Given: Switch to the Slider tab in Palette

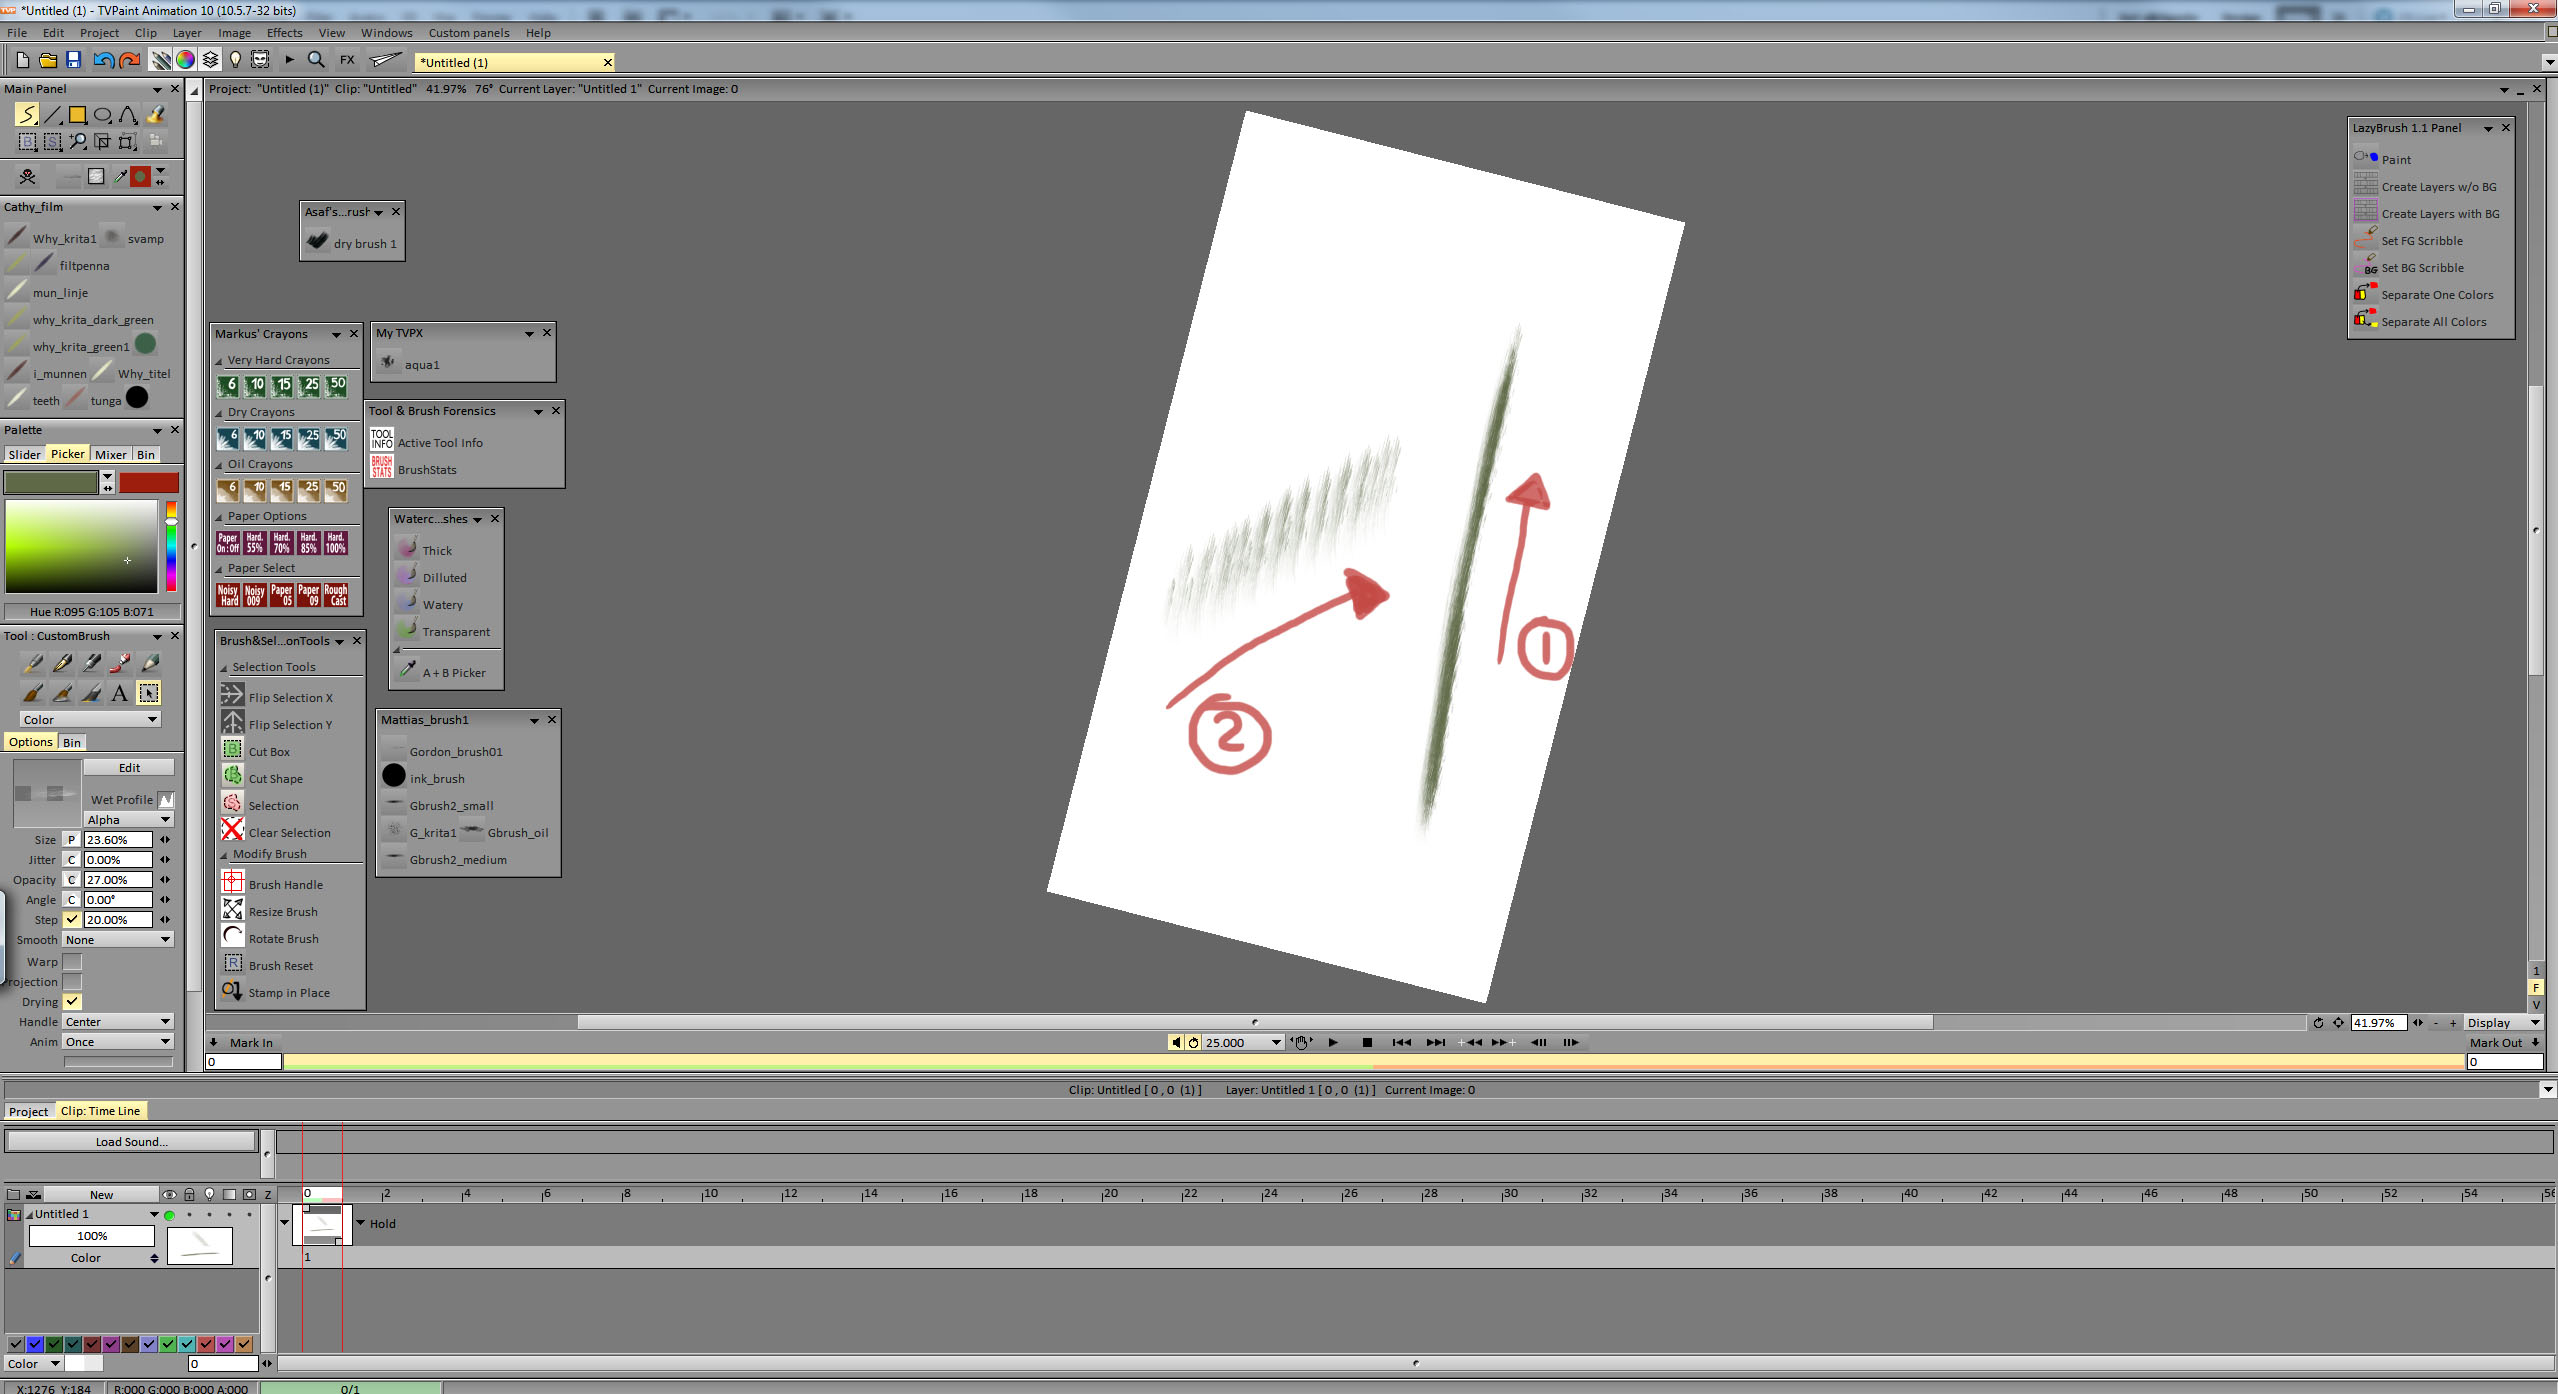Looking at the screenshot, I should coord(25,455).
